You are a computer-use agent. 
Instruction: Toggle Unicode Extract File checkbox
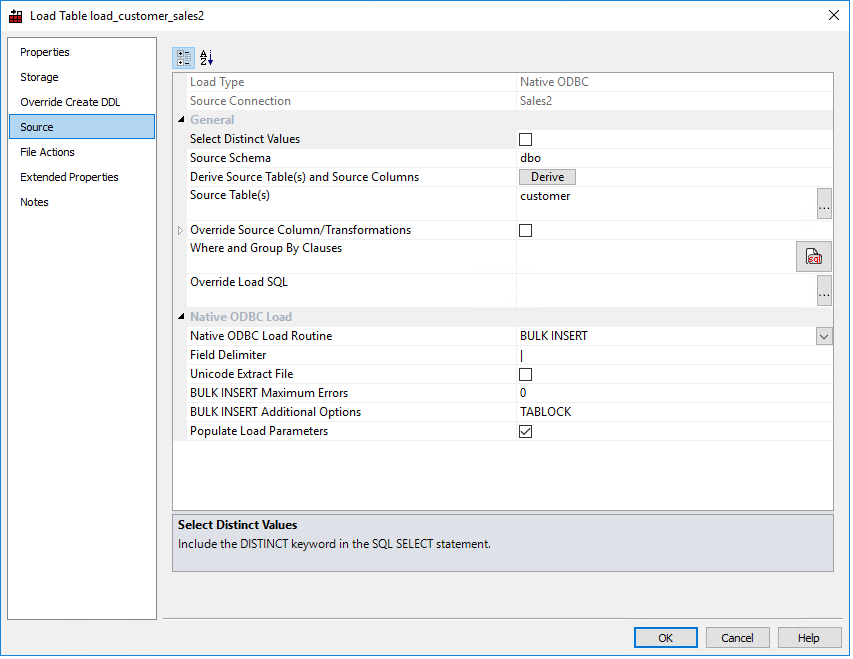525,374
